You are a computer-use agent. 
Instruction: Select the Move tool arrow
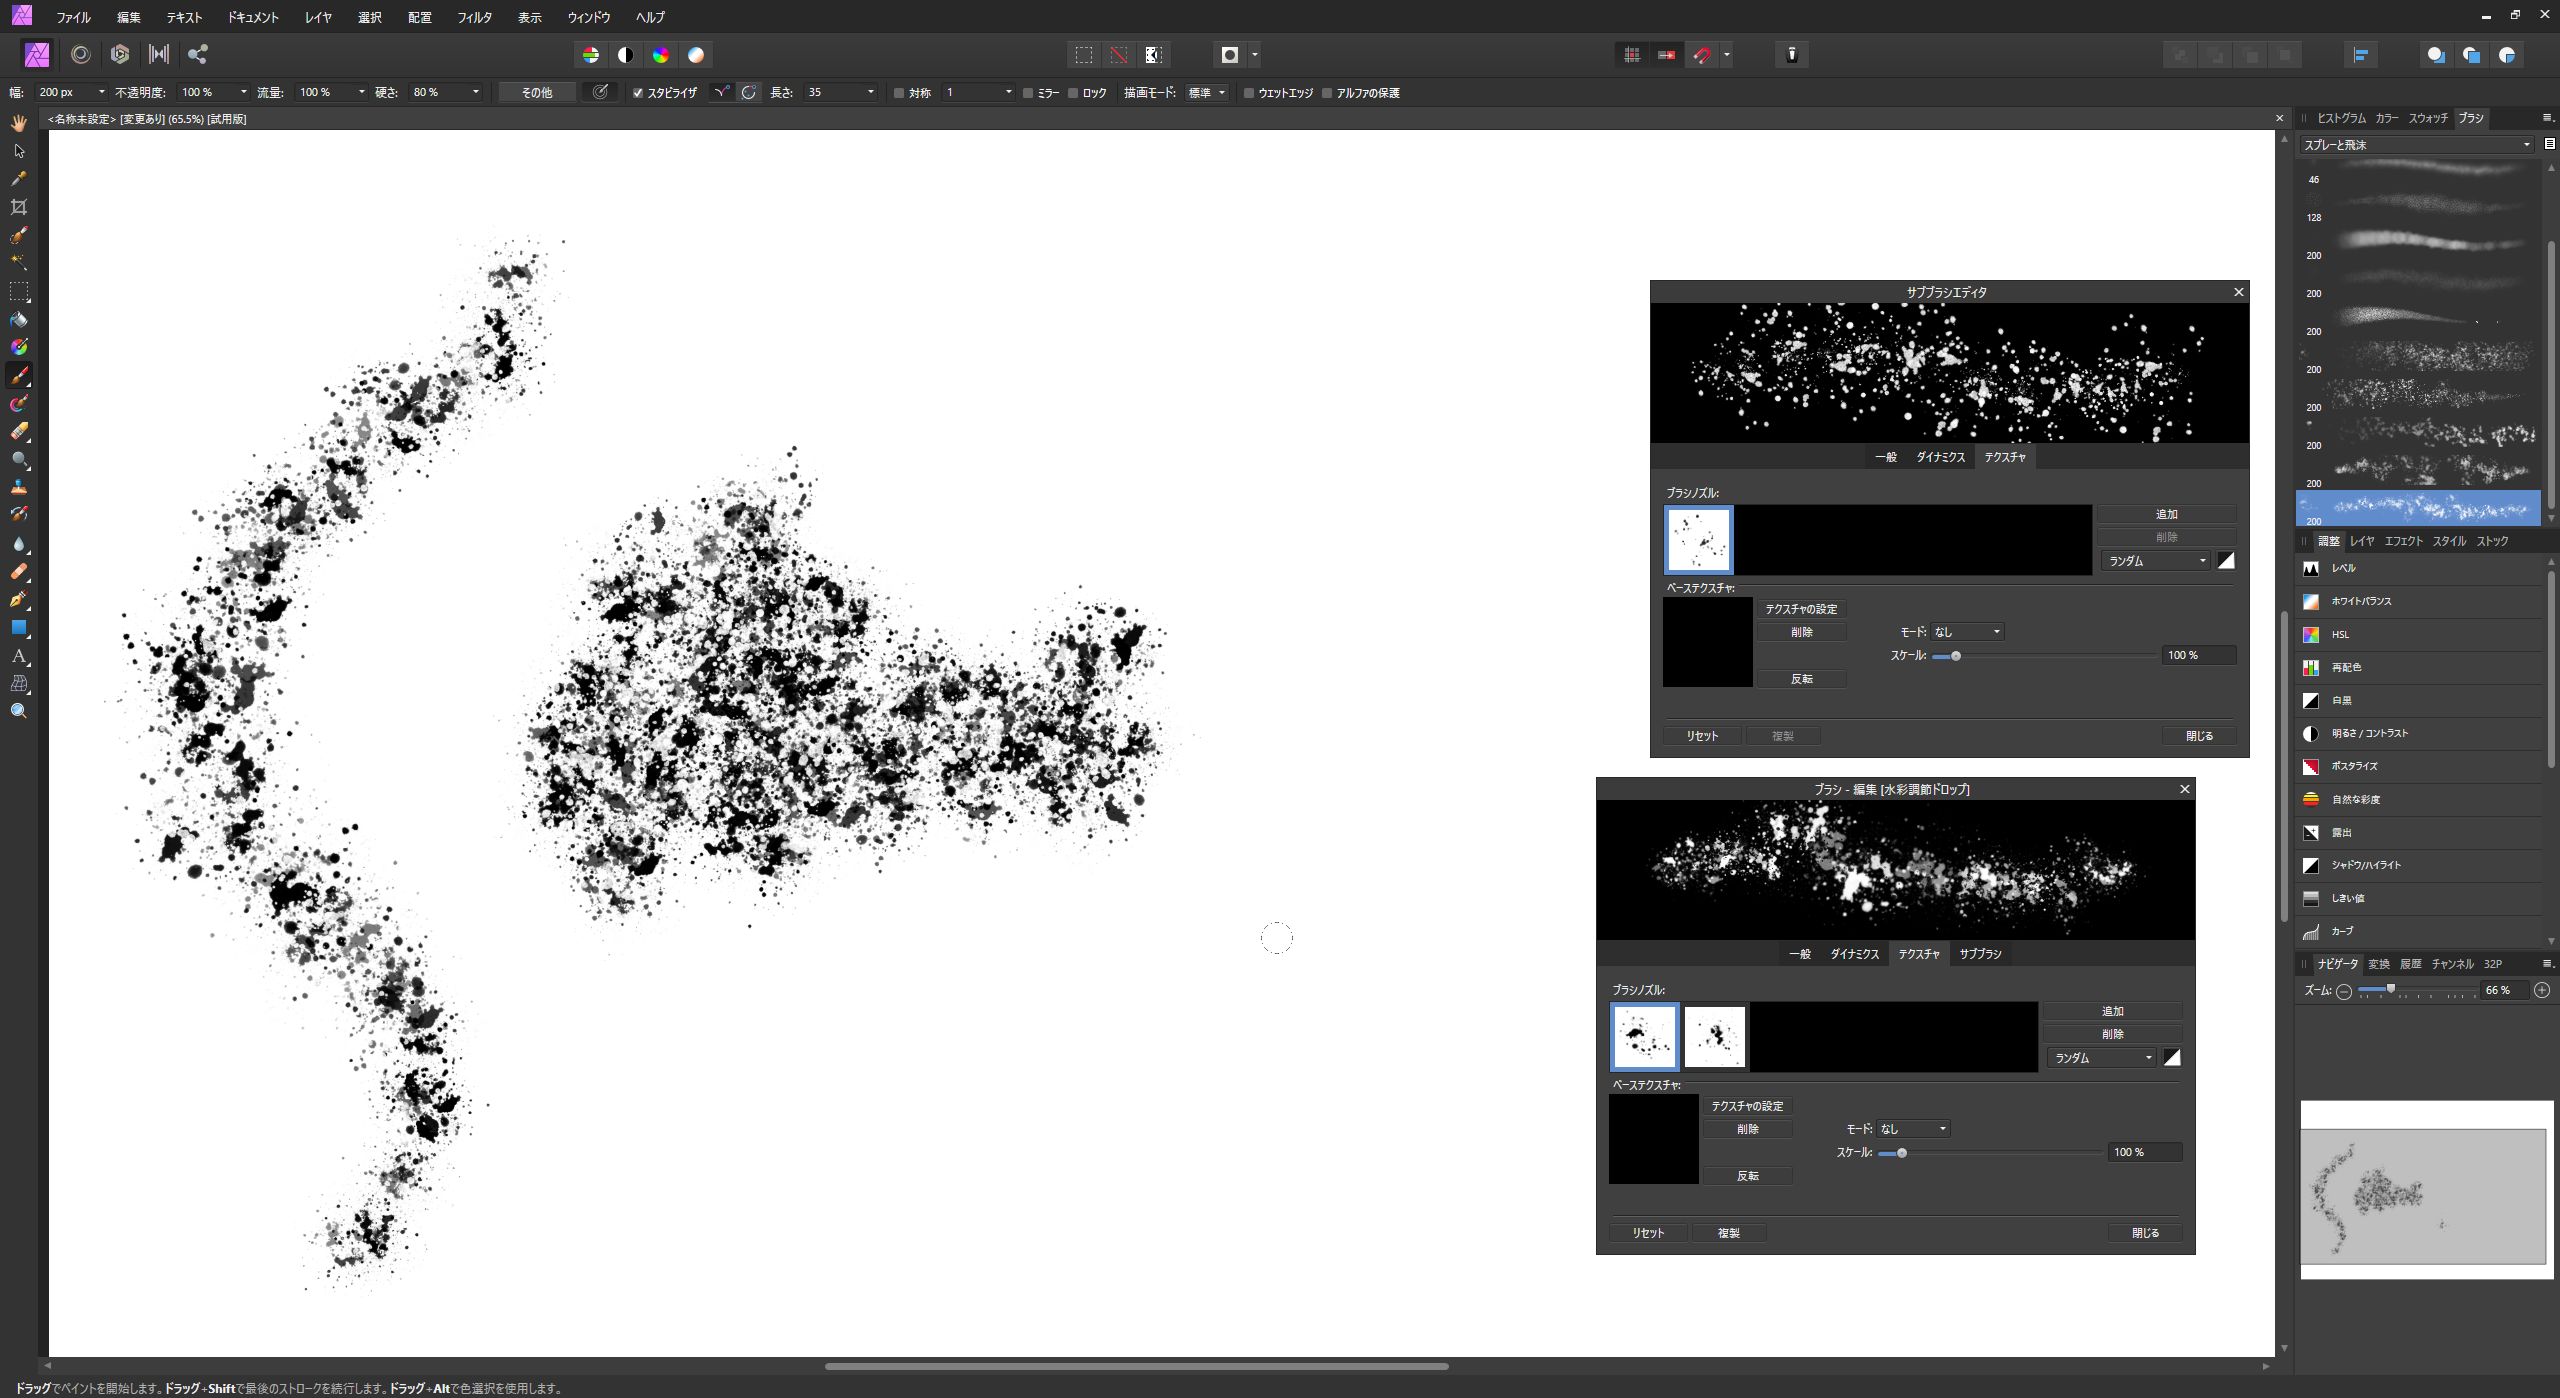19,151
